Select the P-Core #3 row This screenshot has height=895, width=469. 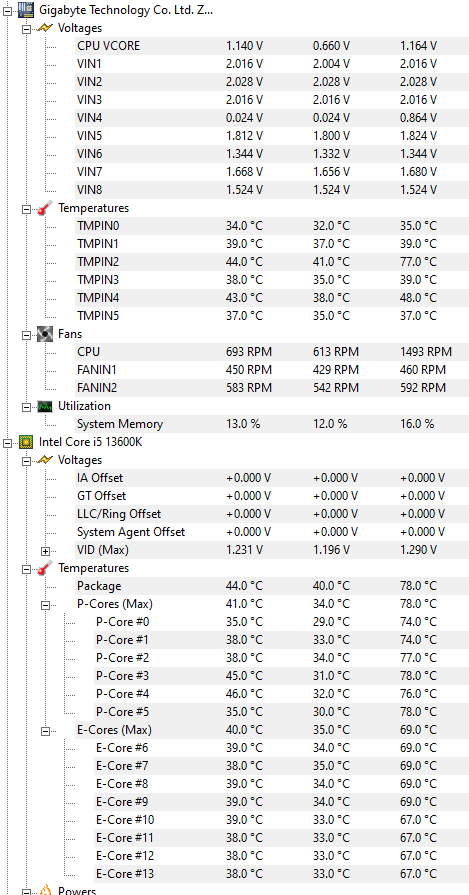pos(280,676)
